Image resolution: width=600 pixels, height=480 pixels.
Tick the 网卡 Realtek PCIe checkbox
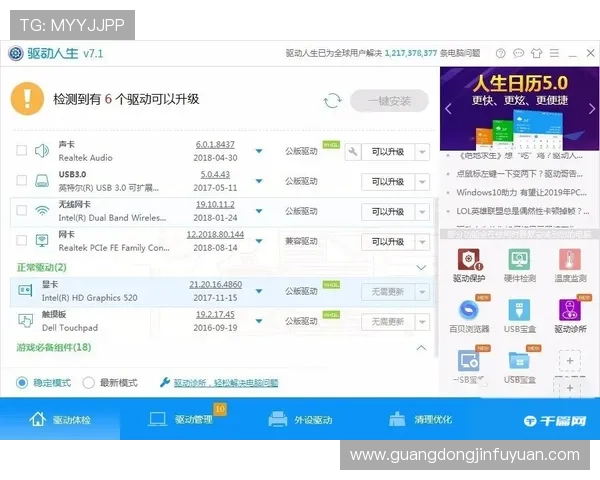point(22,240)
